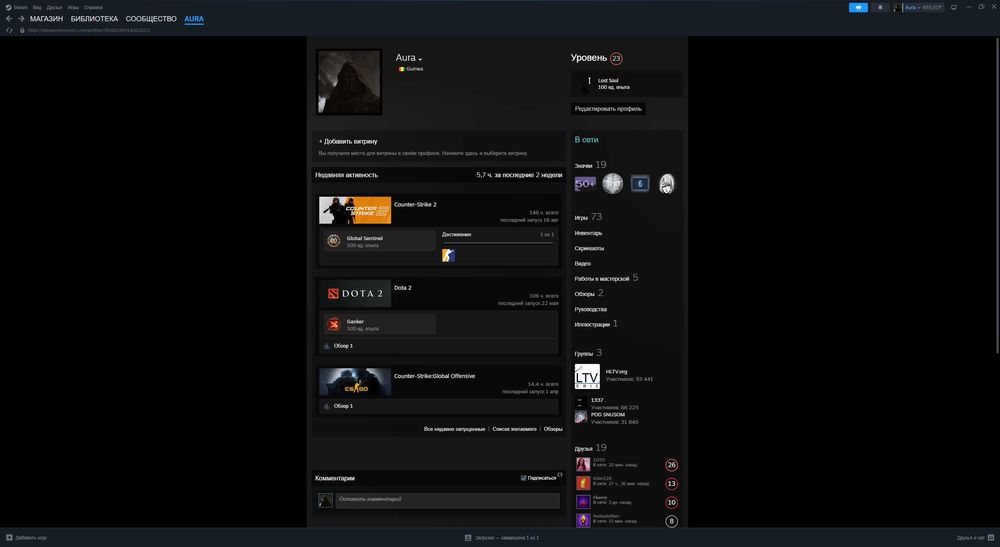Open the Ganker badge icon

tap(334, 325)
